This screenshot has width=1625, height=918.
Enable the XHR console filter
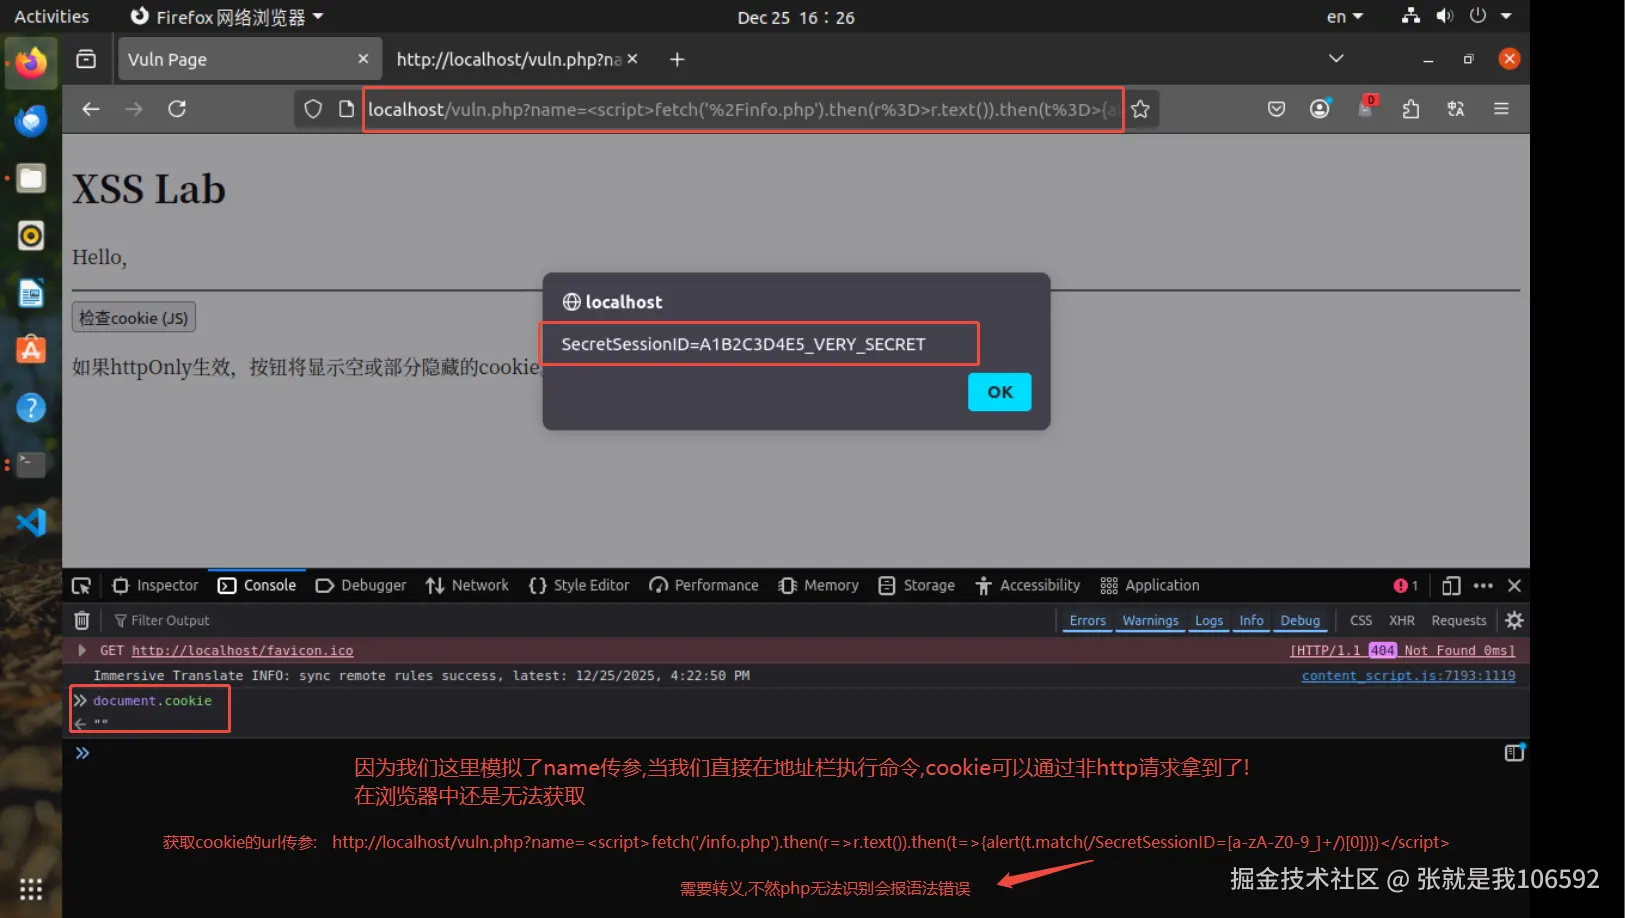click(1402, 621)
